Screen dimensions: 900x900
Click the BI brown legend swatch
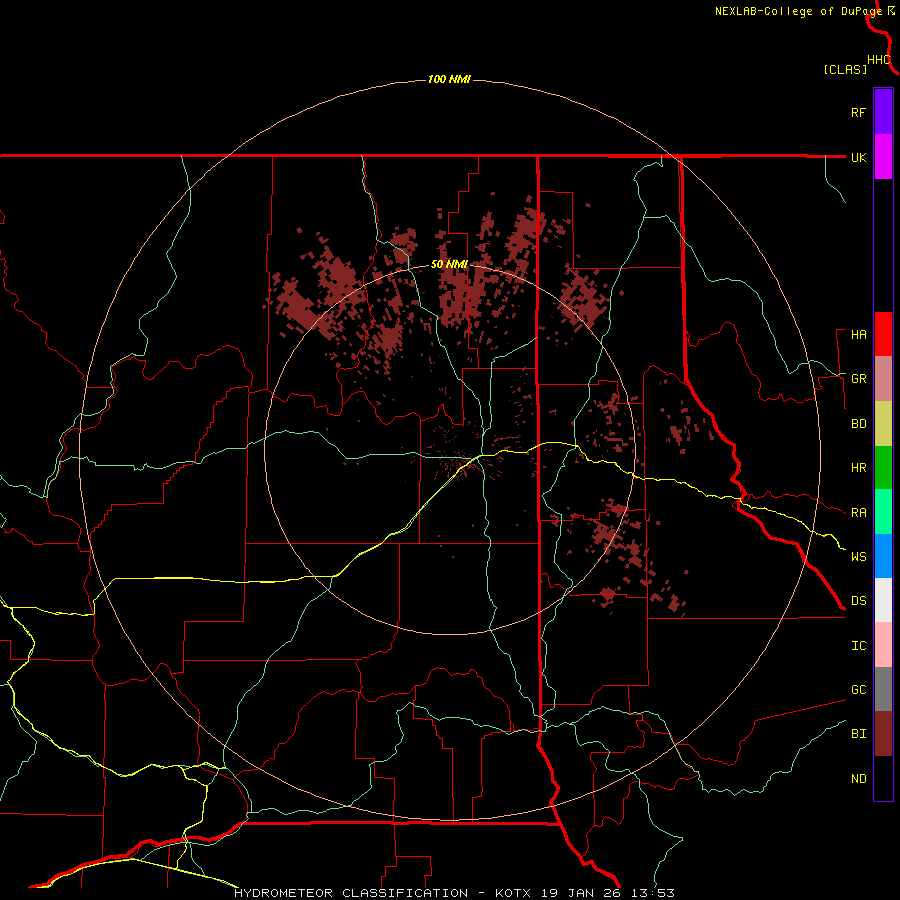pyautogui.click(x=883, y=734)
